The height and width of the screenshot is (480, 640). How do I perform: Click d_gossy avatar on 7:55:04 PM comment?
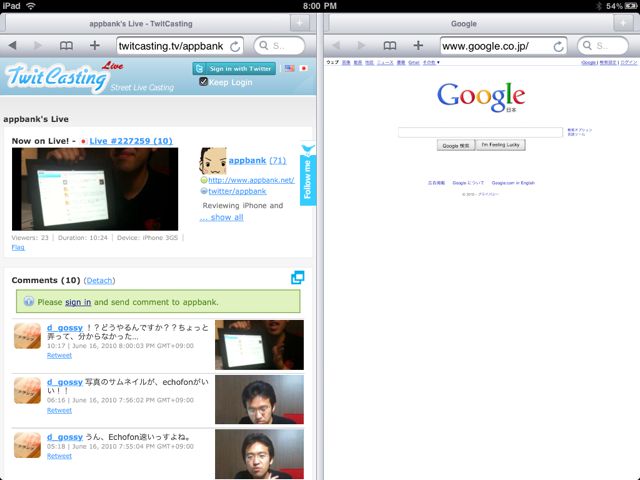coord(27,445)
